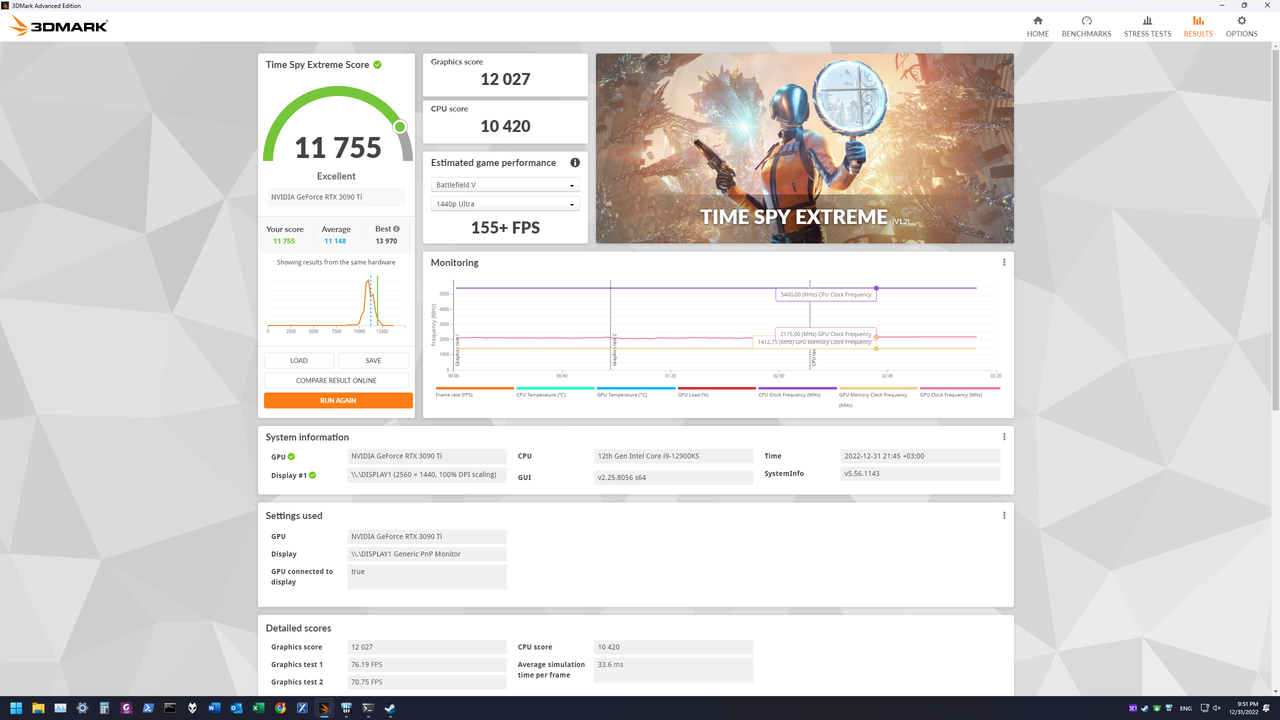
Task: Click the GPU validation green check
Action: 292,457
